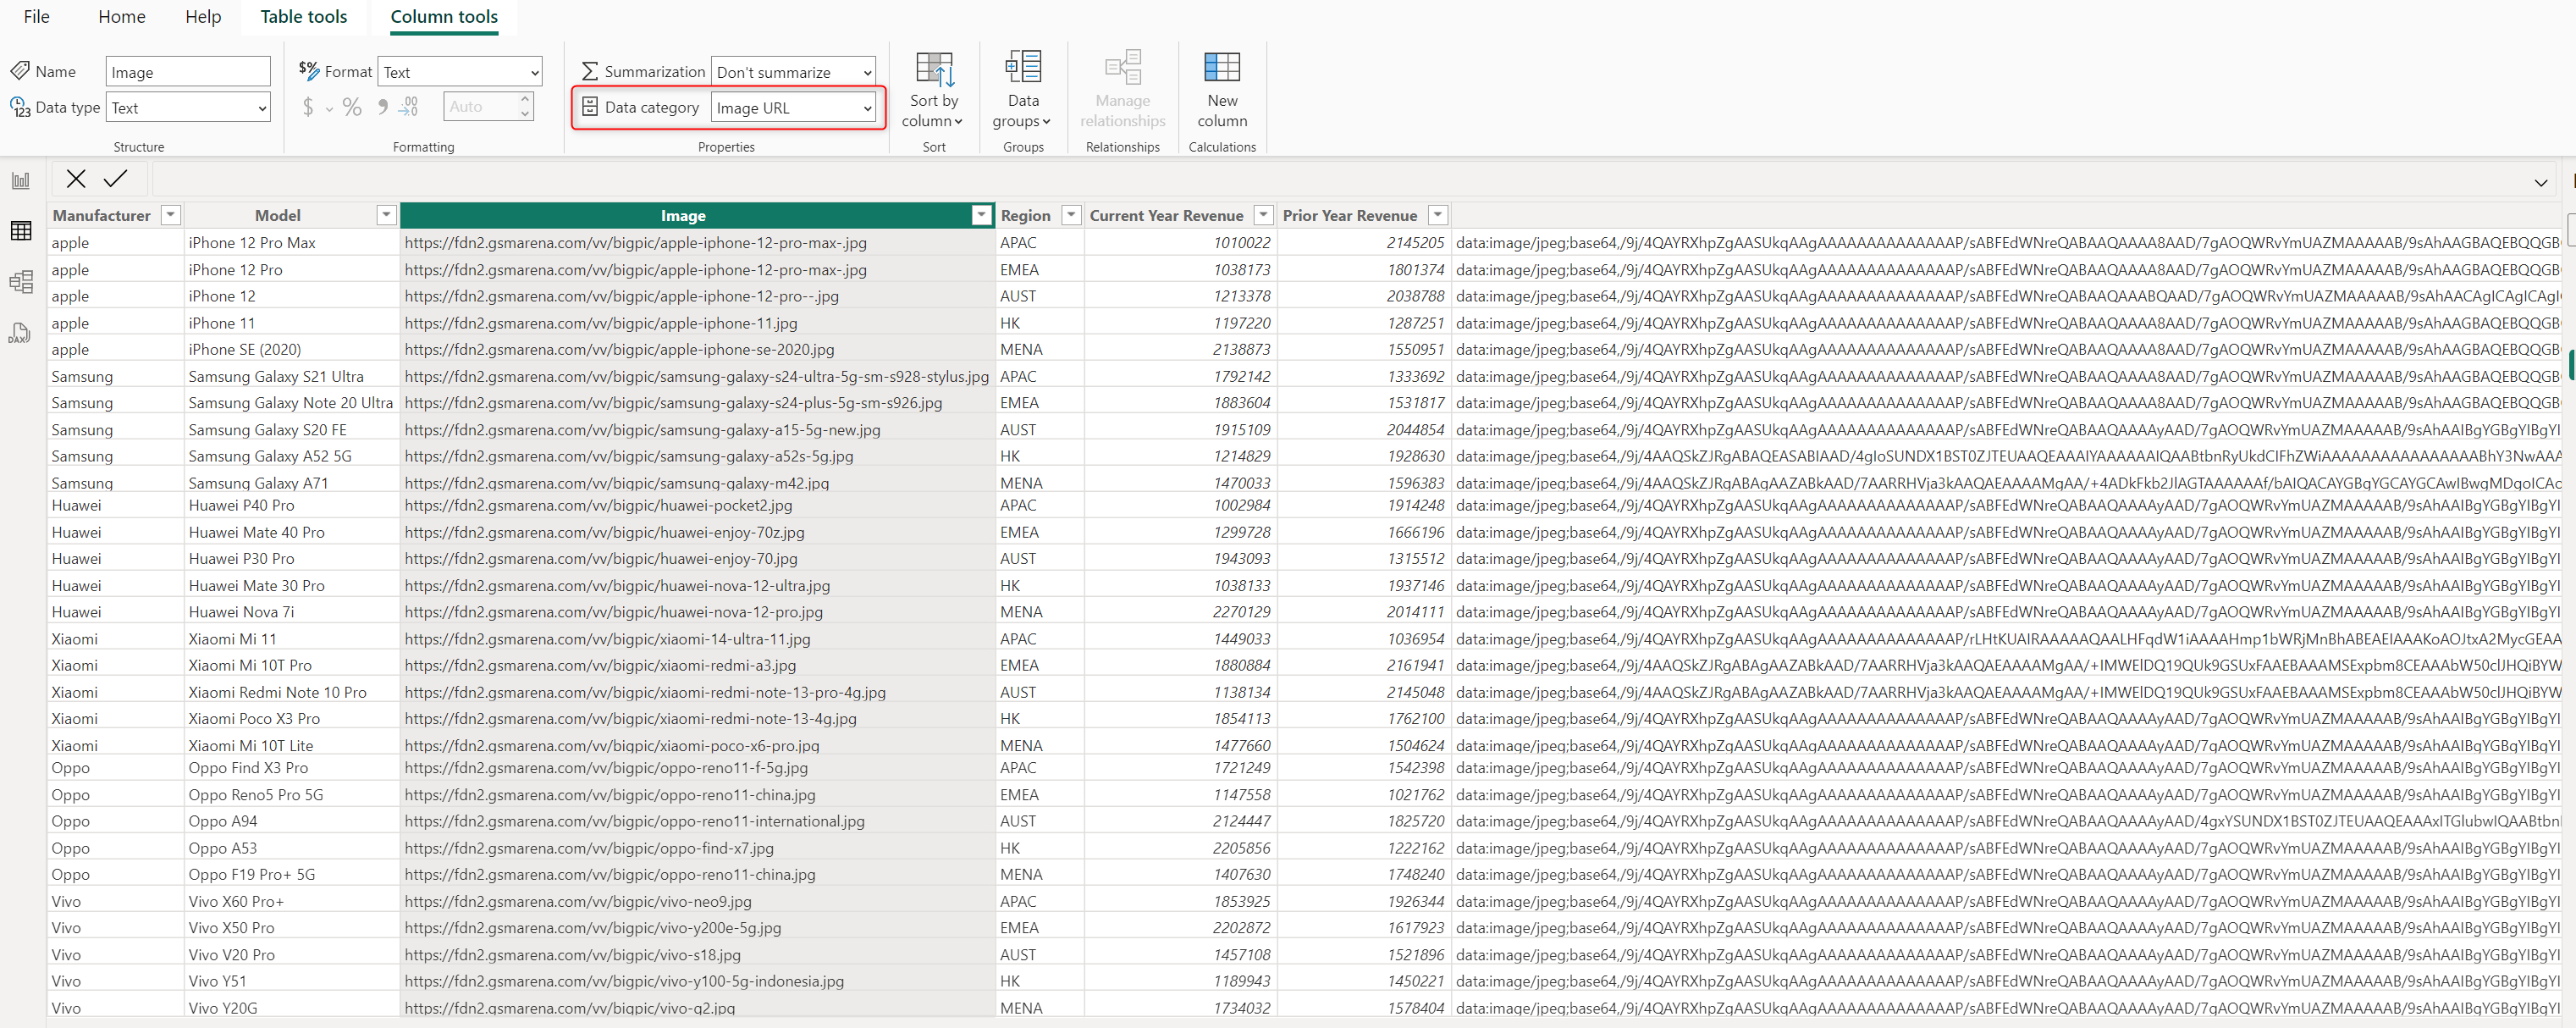Click the New column icon

pyautogui.click(x=1221, y=68)
